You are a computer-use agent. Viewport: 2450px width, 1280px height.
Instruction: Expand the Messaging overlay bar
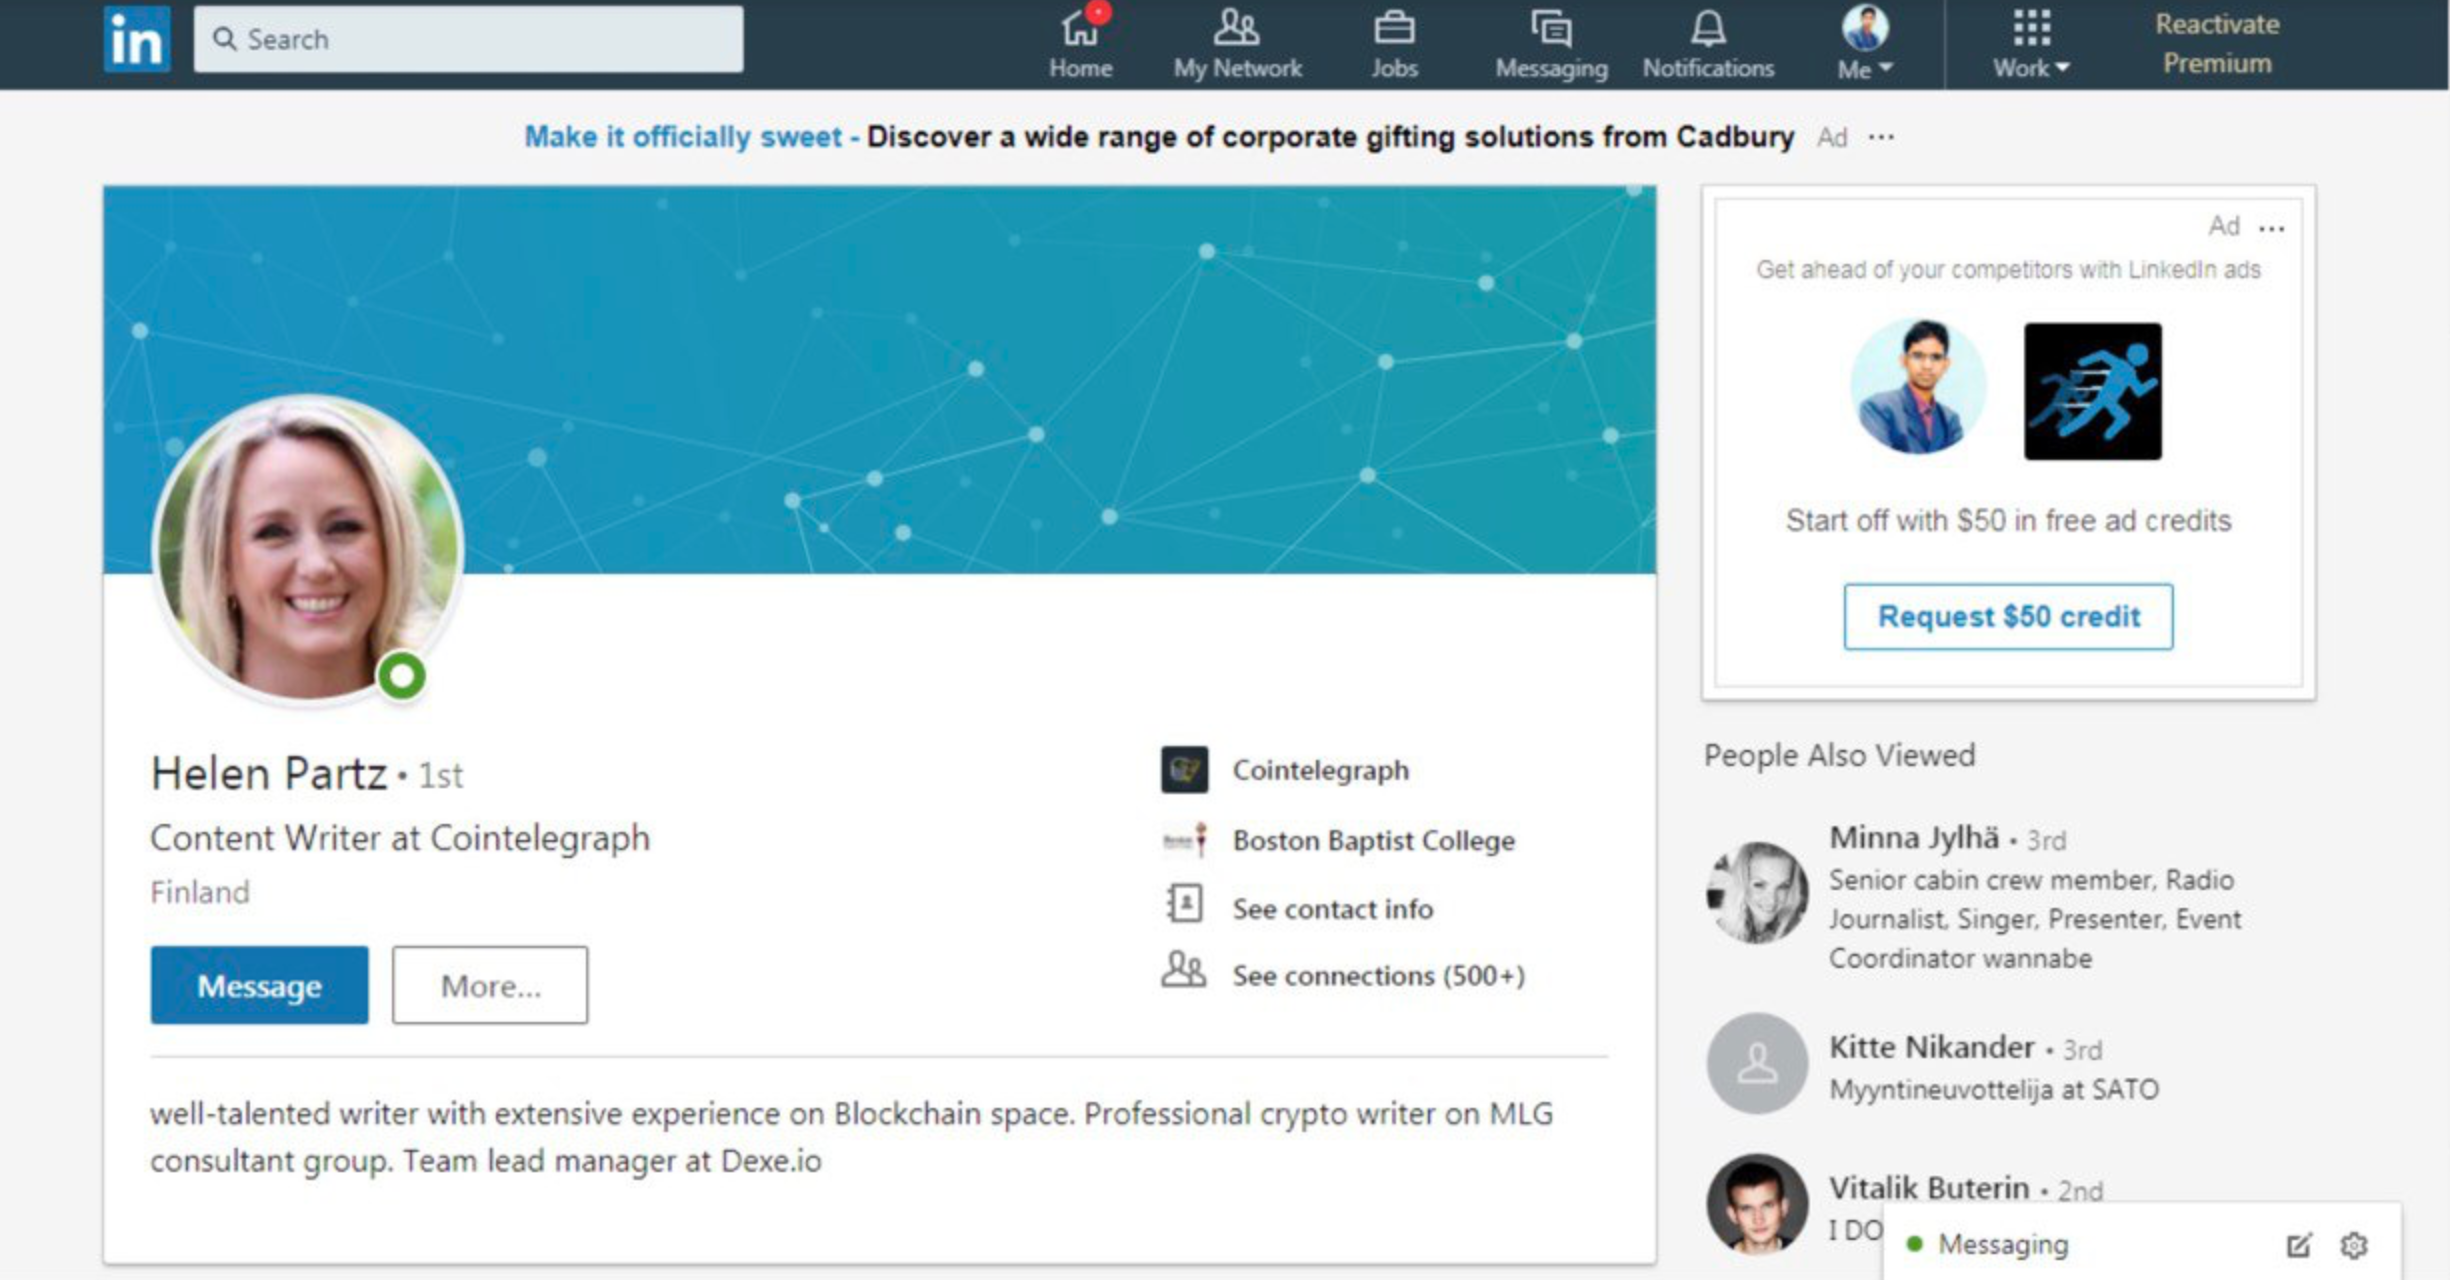2141,1244
